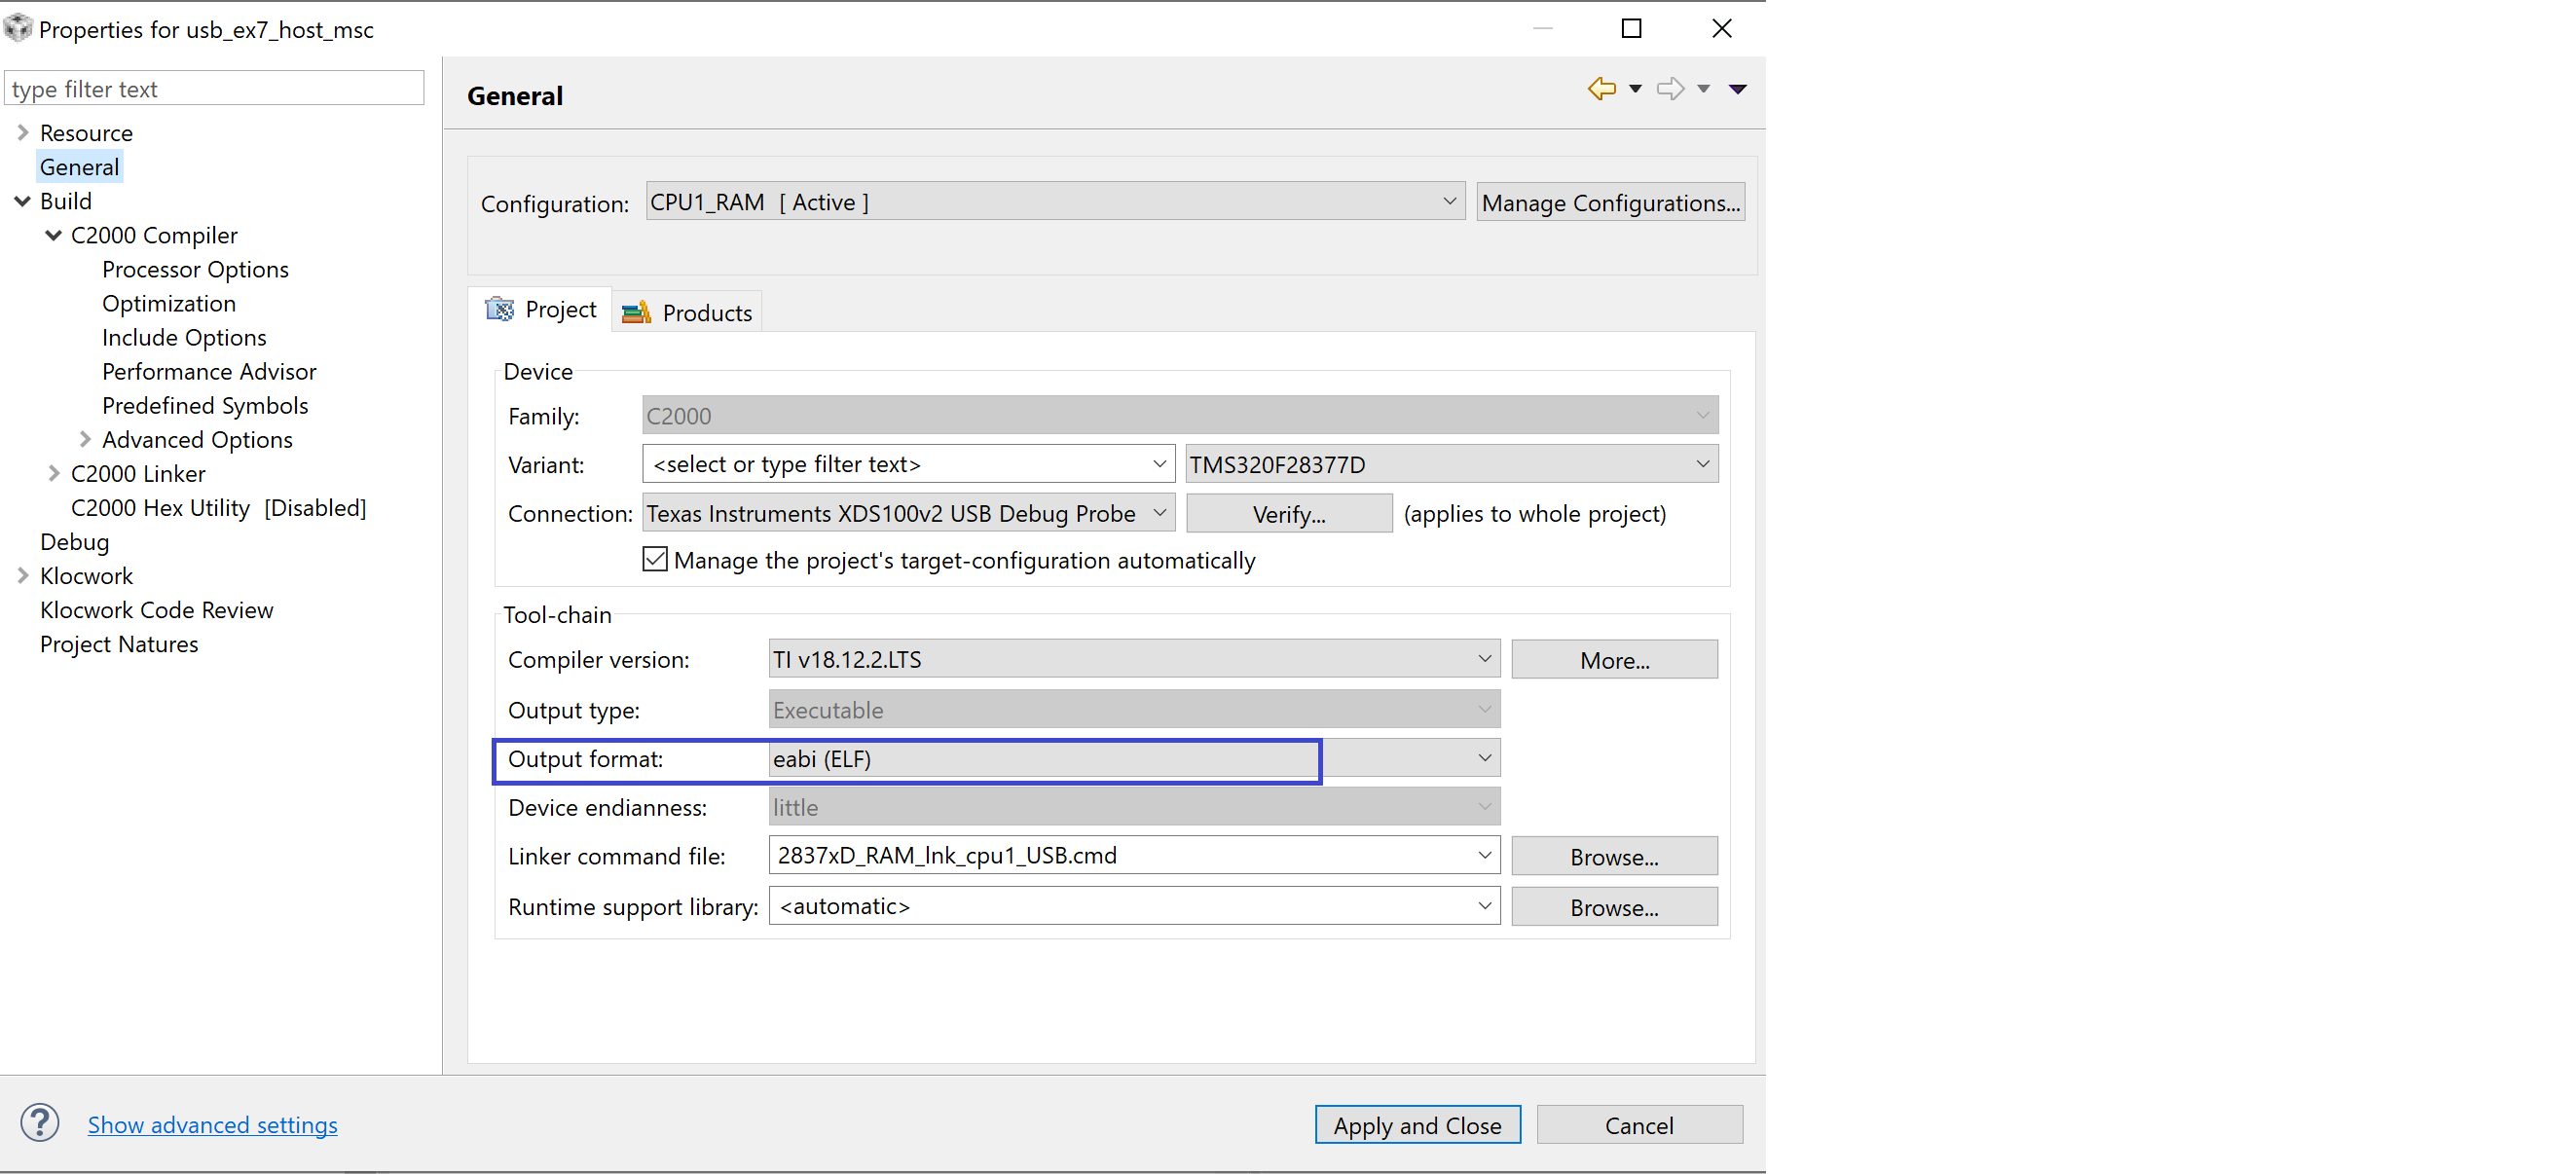Expand the C2000 Linker section
This screenshot has width=2576, height=1174.
[55, 473]
